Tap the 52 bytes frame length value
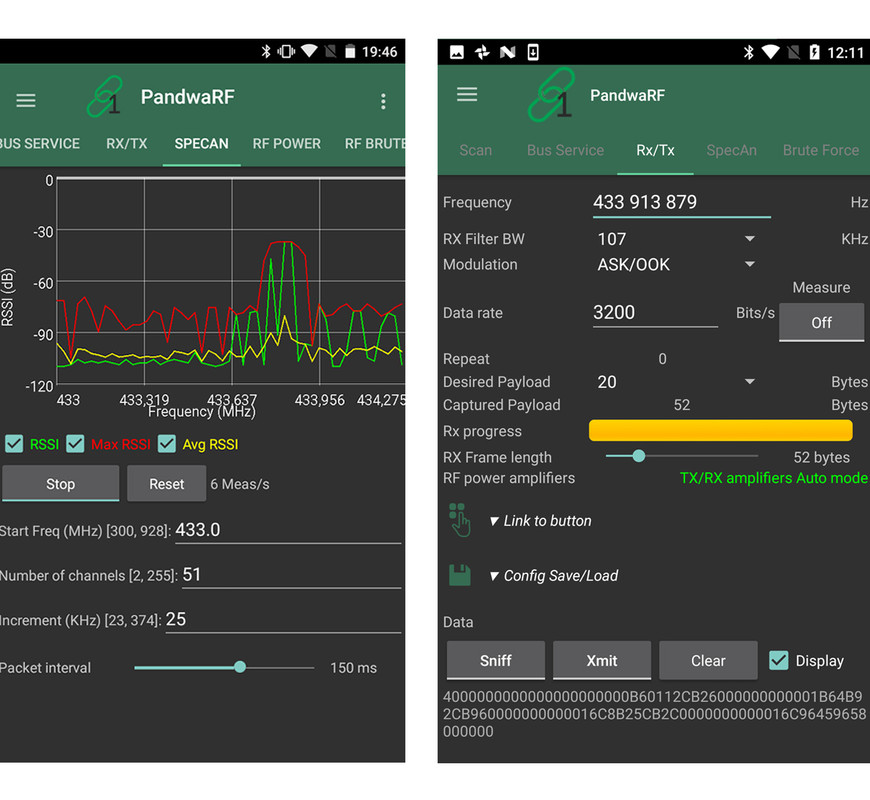870x800 pixels. 821,457
